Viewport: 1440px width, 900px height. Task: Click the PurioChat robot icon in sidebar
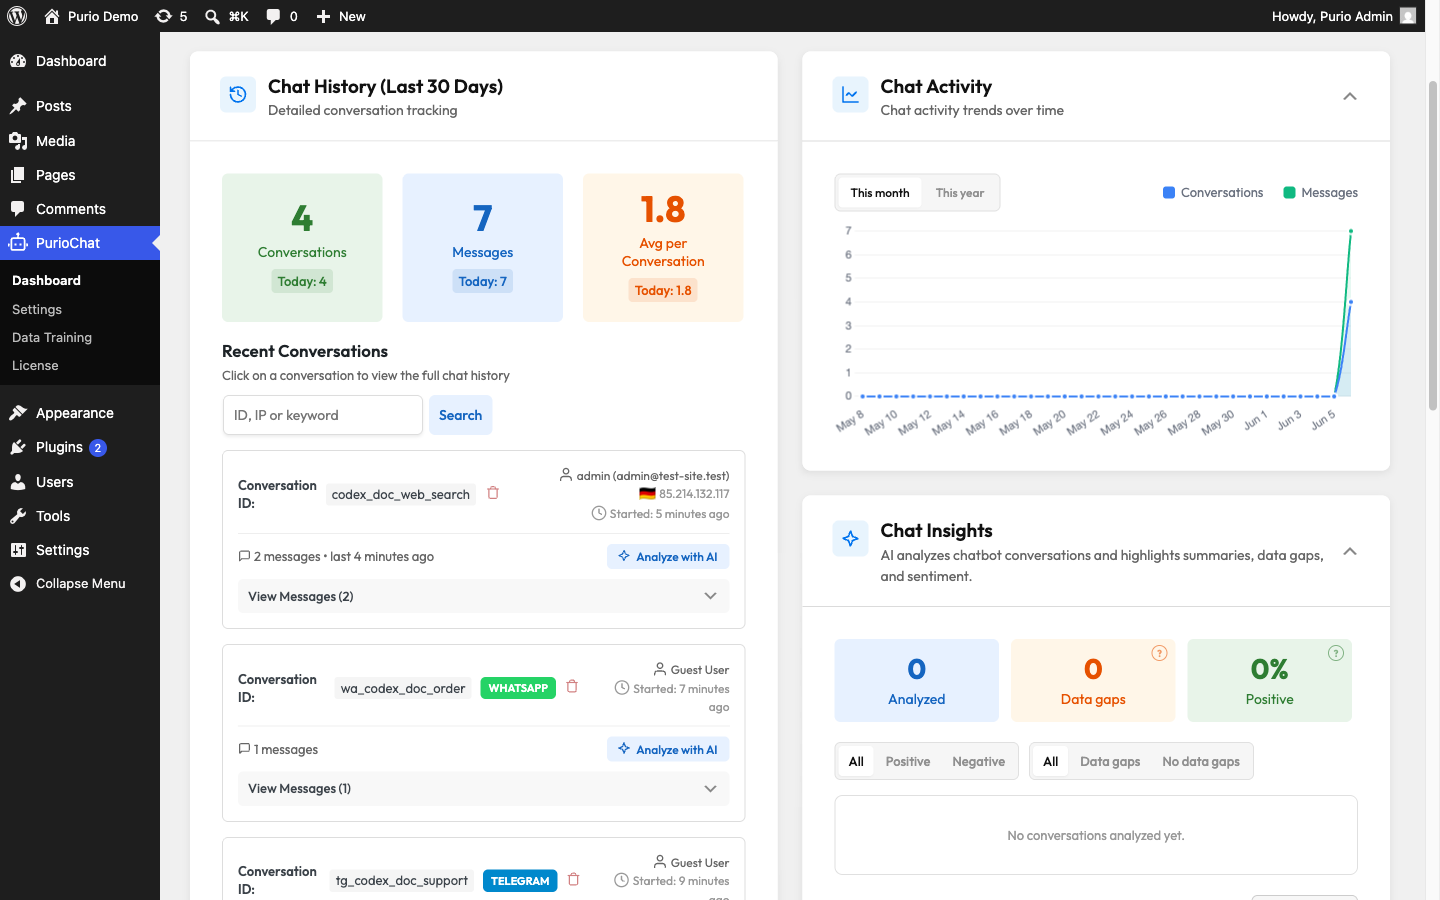pyautogui.click(x=18, y=243)
